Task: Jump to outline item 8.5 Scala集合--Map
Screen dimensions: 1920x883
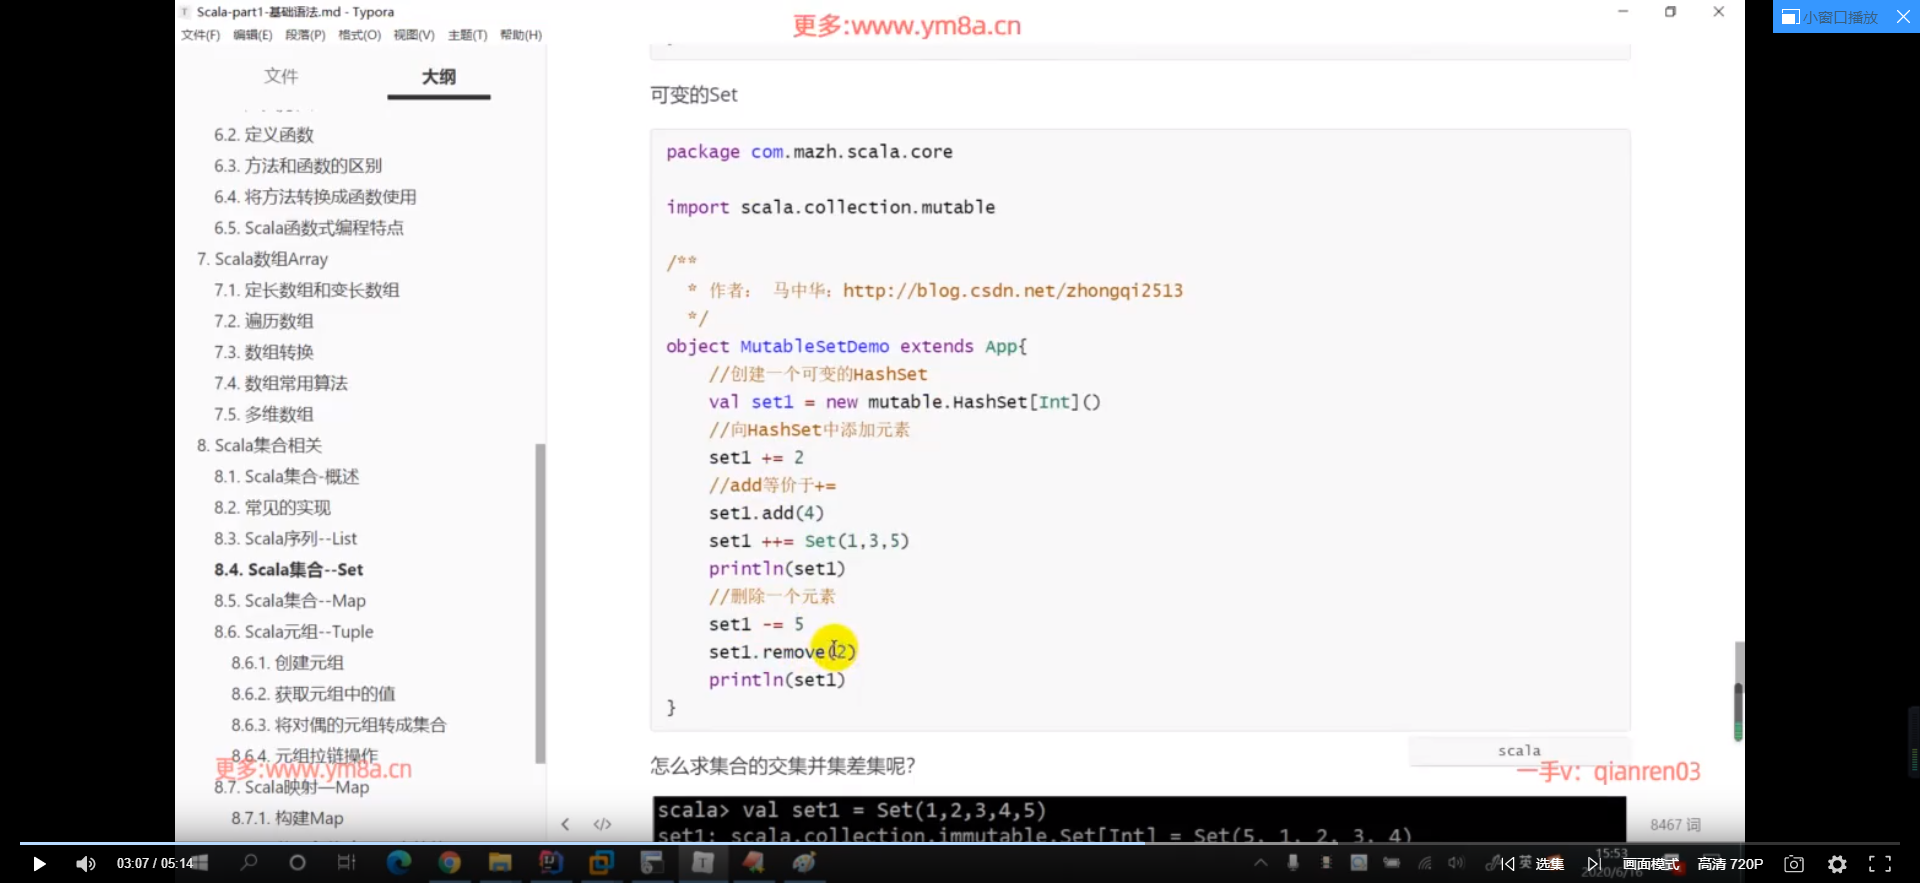Action: pyautogui.click(x=290, y=600)
